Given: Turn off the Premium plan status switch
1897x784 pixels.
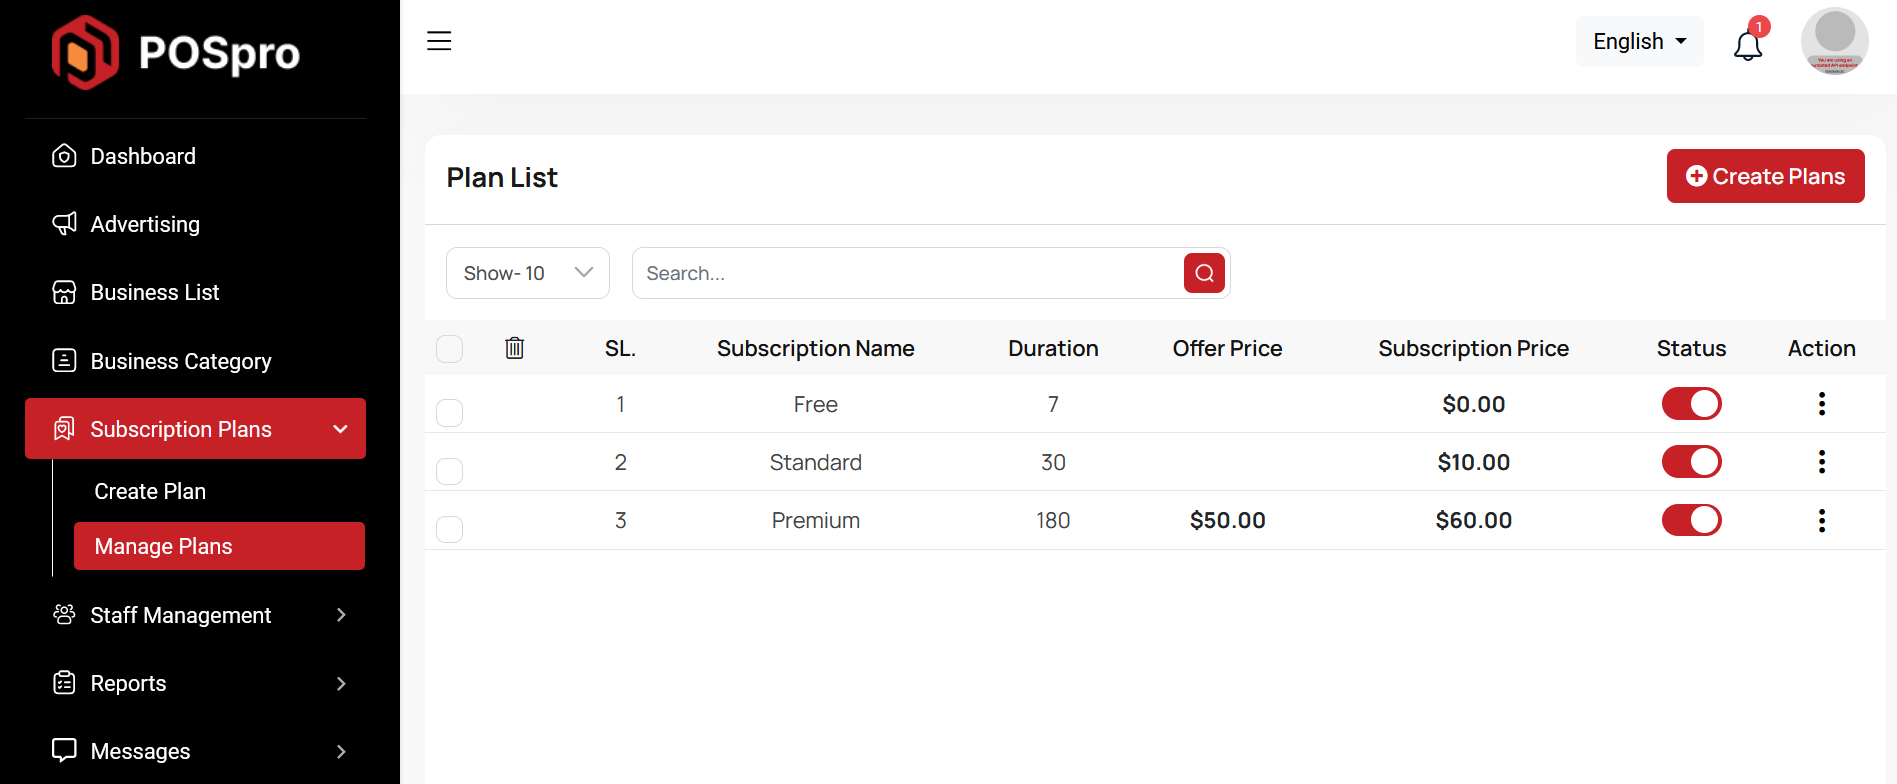Looking at the screenshot, I should tap(1691, 520).
